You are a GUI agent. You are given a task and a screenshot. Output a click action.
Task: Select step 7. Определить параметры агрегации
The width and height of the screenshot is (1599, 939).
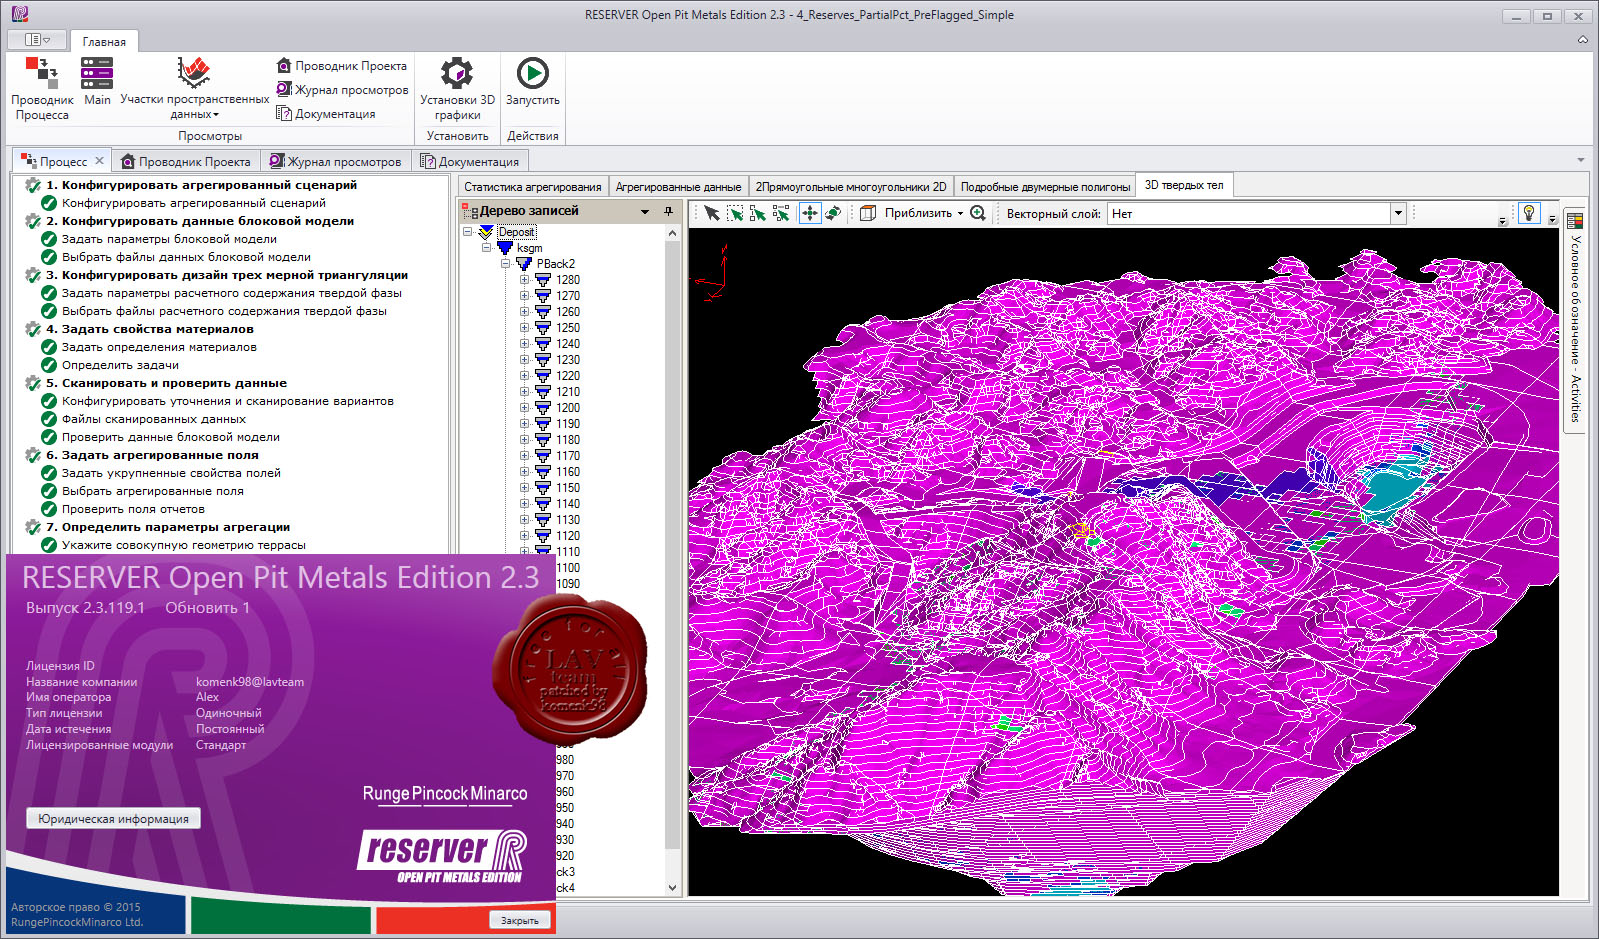pos(168,527)
